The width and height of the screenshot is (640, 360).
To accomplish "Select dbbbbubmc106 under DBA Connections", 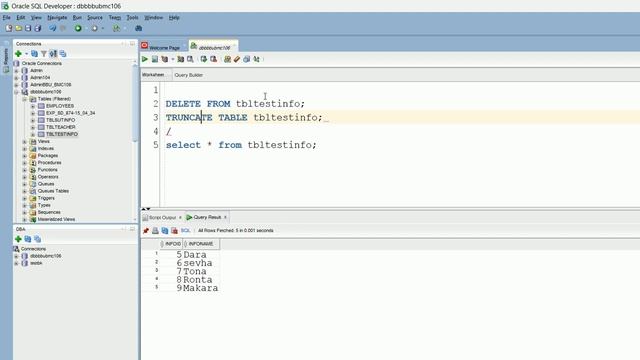I will 46,256.
